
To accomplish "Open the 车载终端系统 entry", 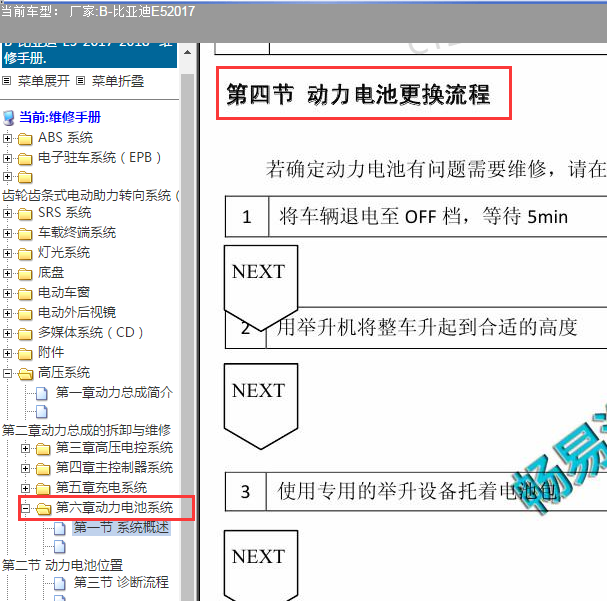I will [77, 233].
